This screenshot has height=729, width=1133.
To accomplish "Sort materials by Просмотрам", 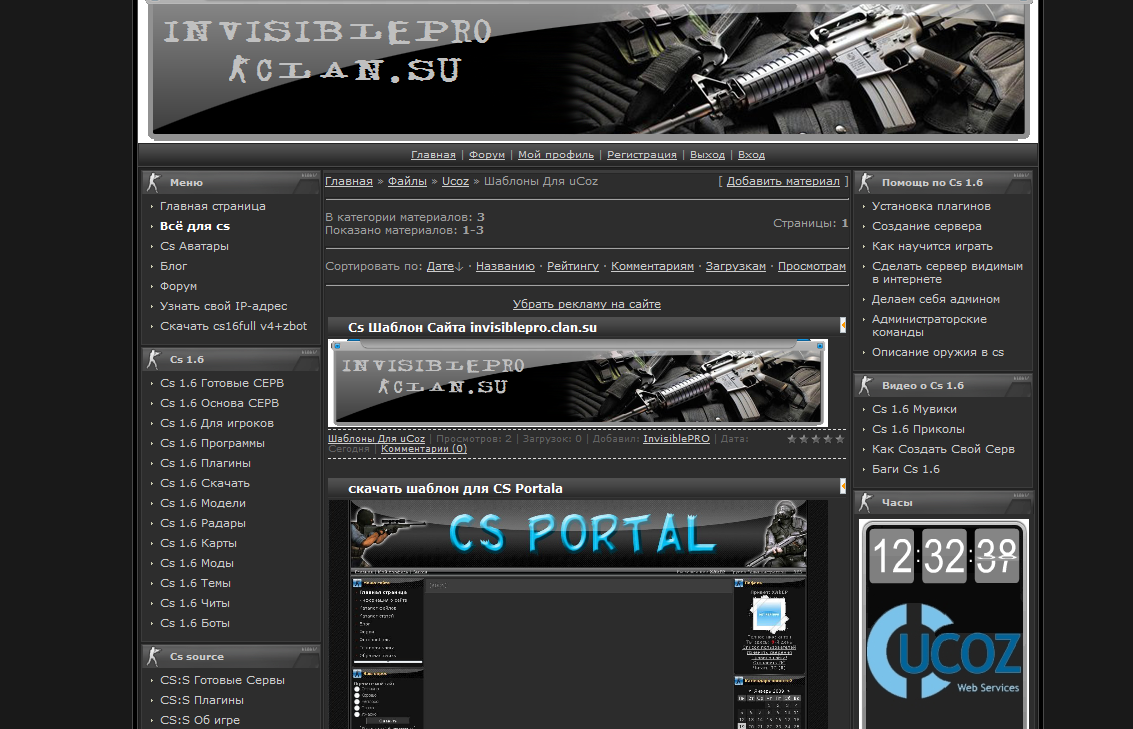I will 811,267.
